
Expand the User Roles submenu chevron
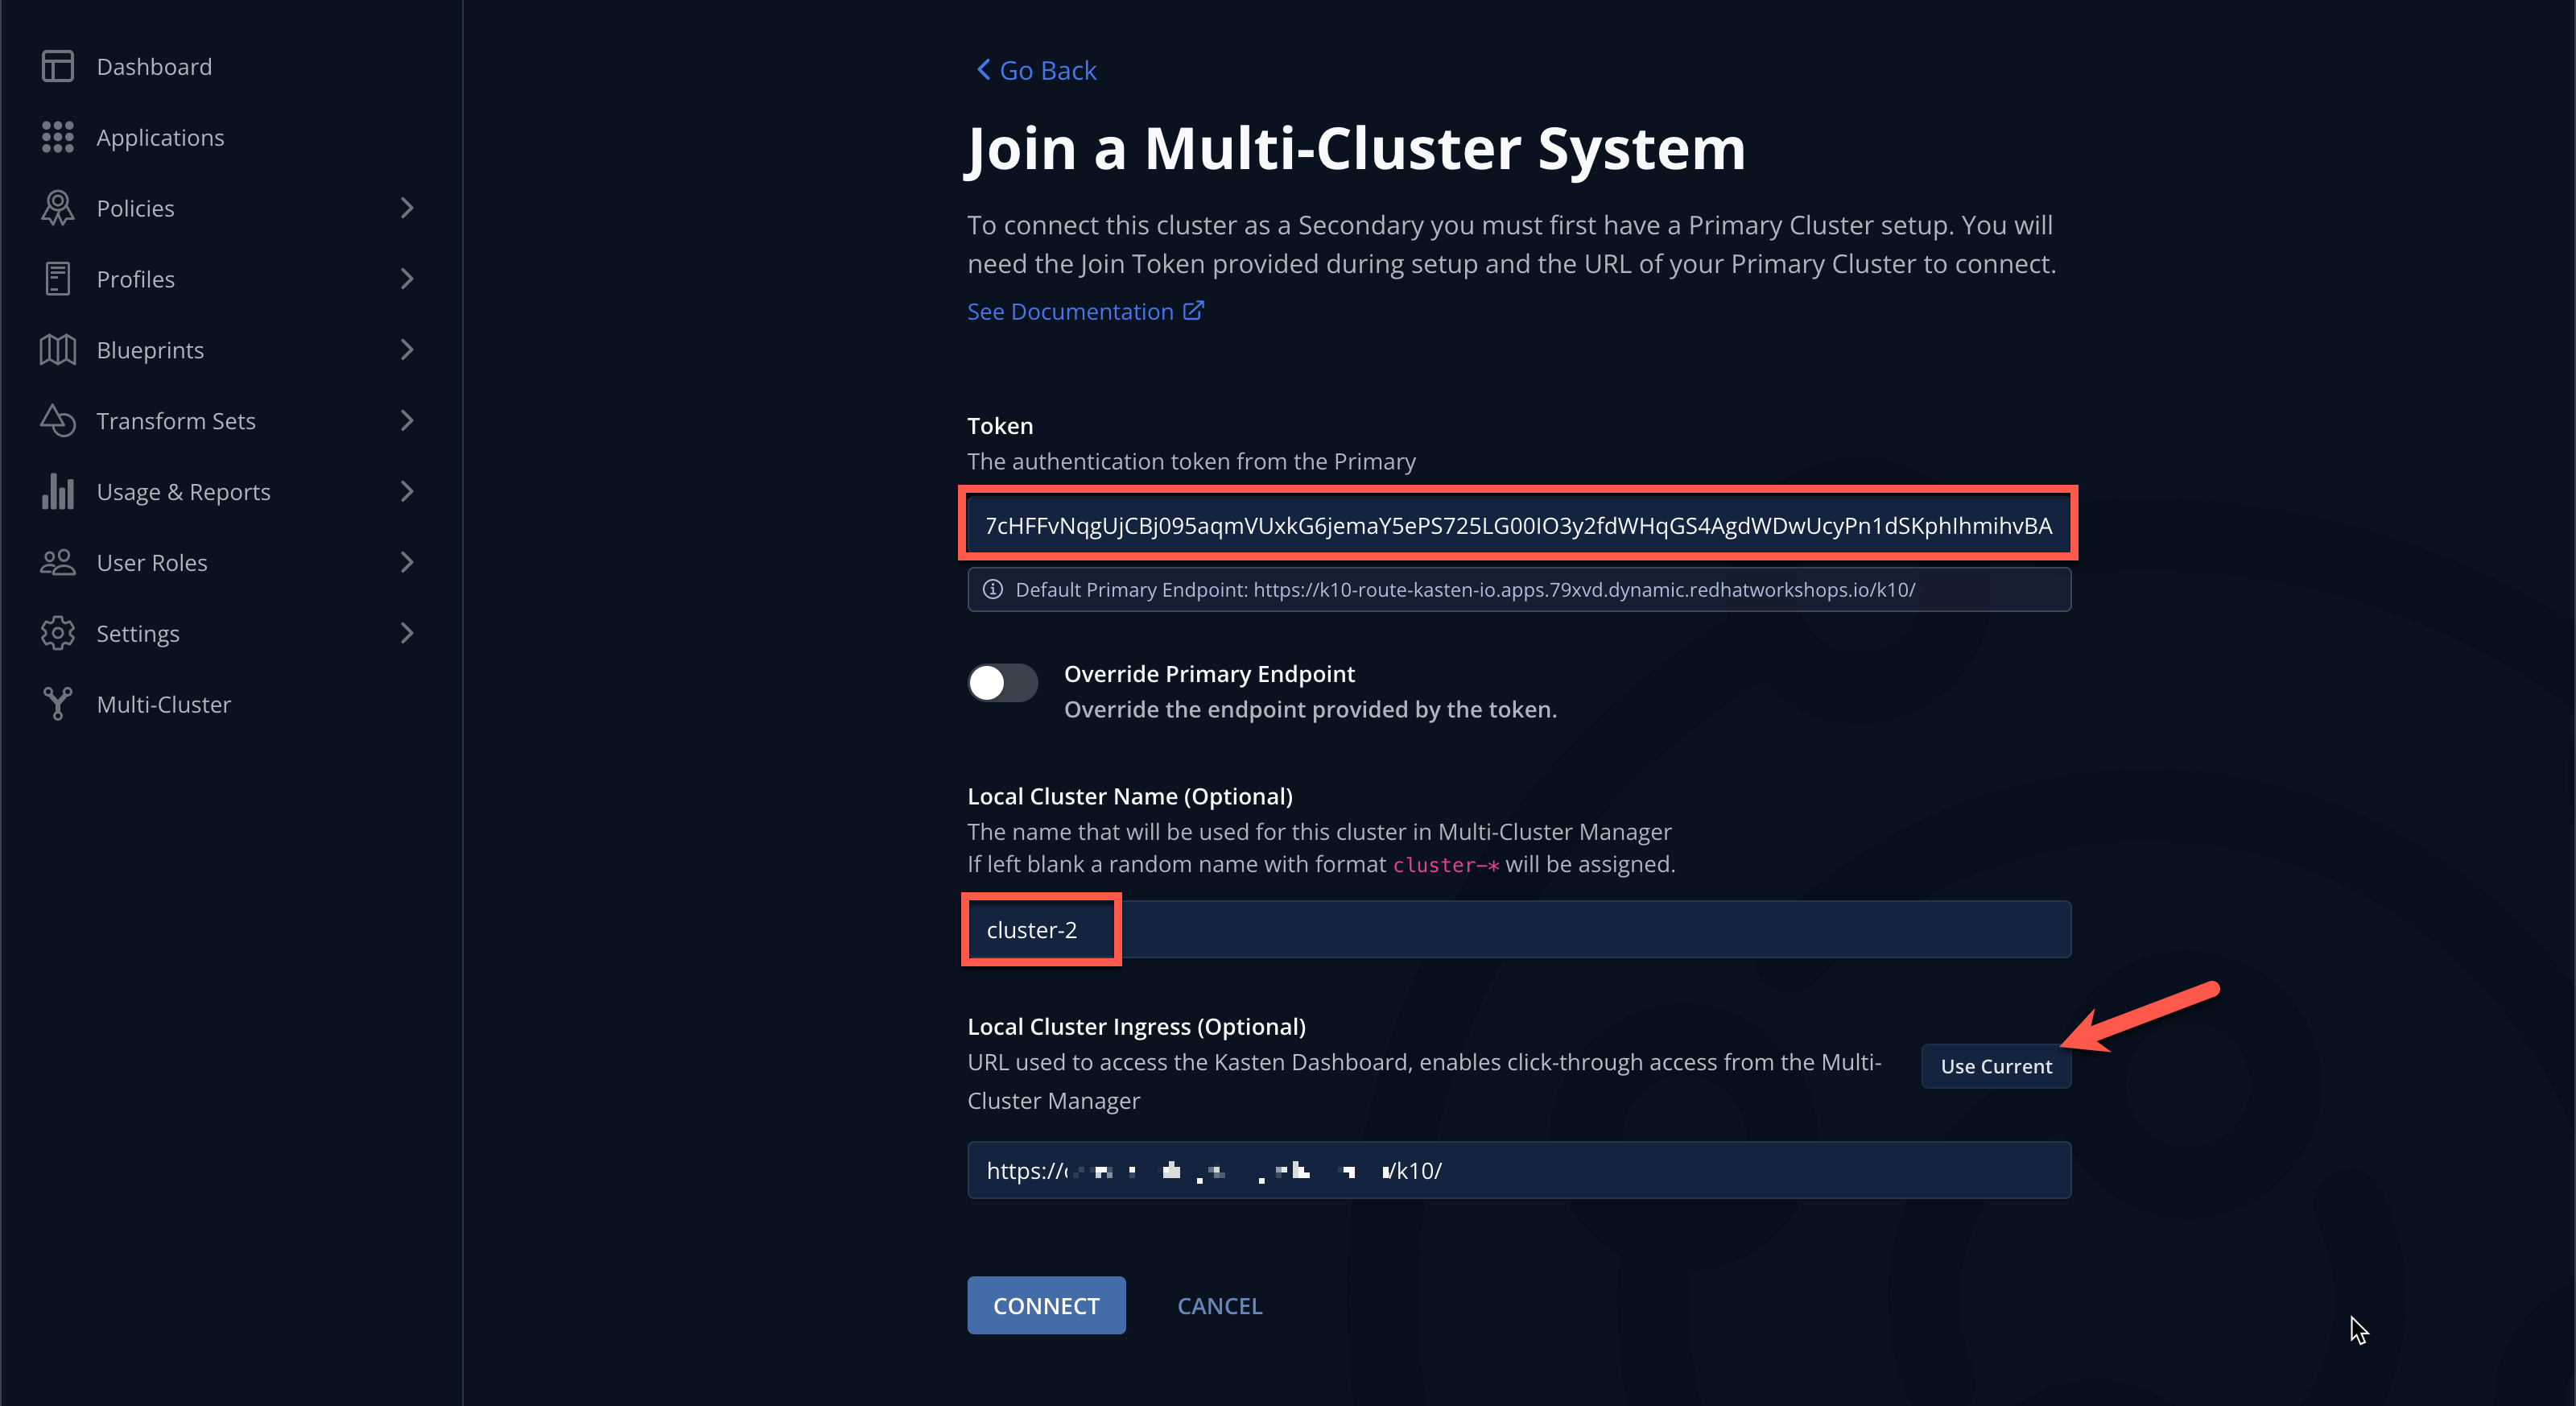pos(406,562)
